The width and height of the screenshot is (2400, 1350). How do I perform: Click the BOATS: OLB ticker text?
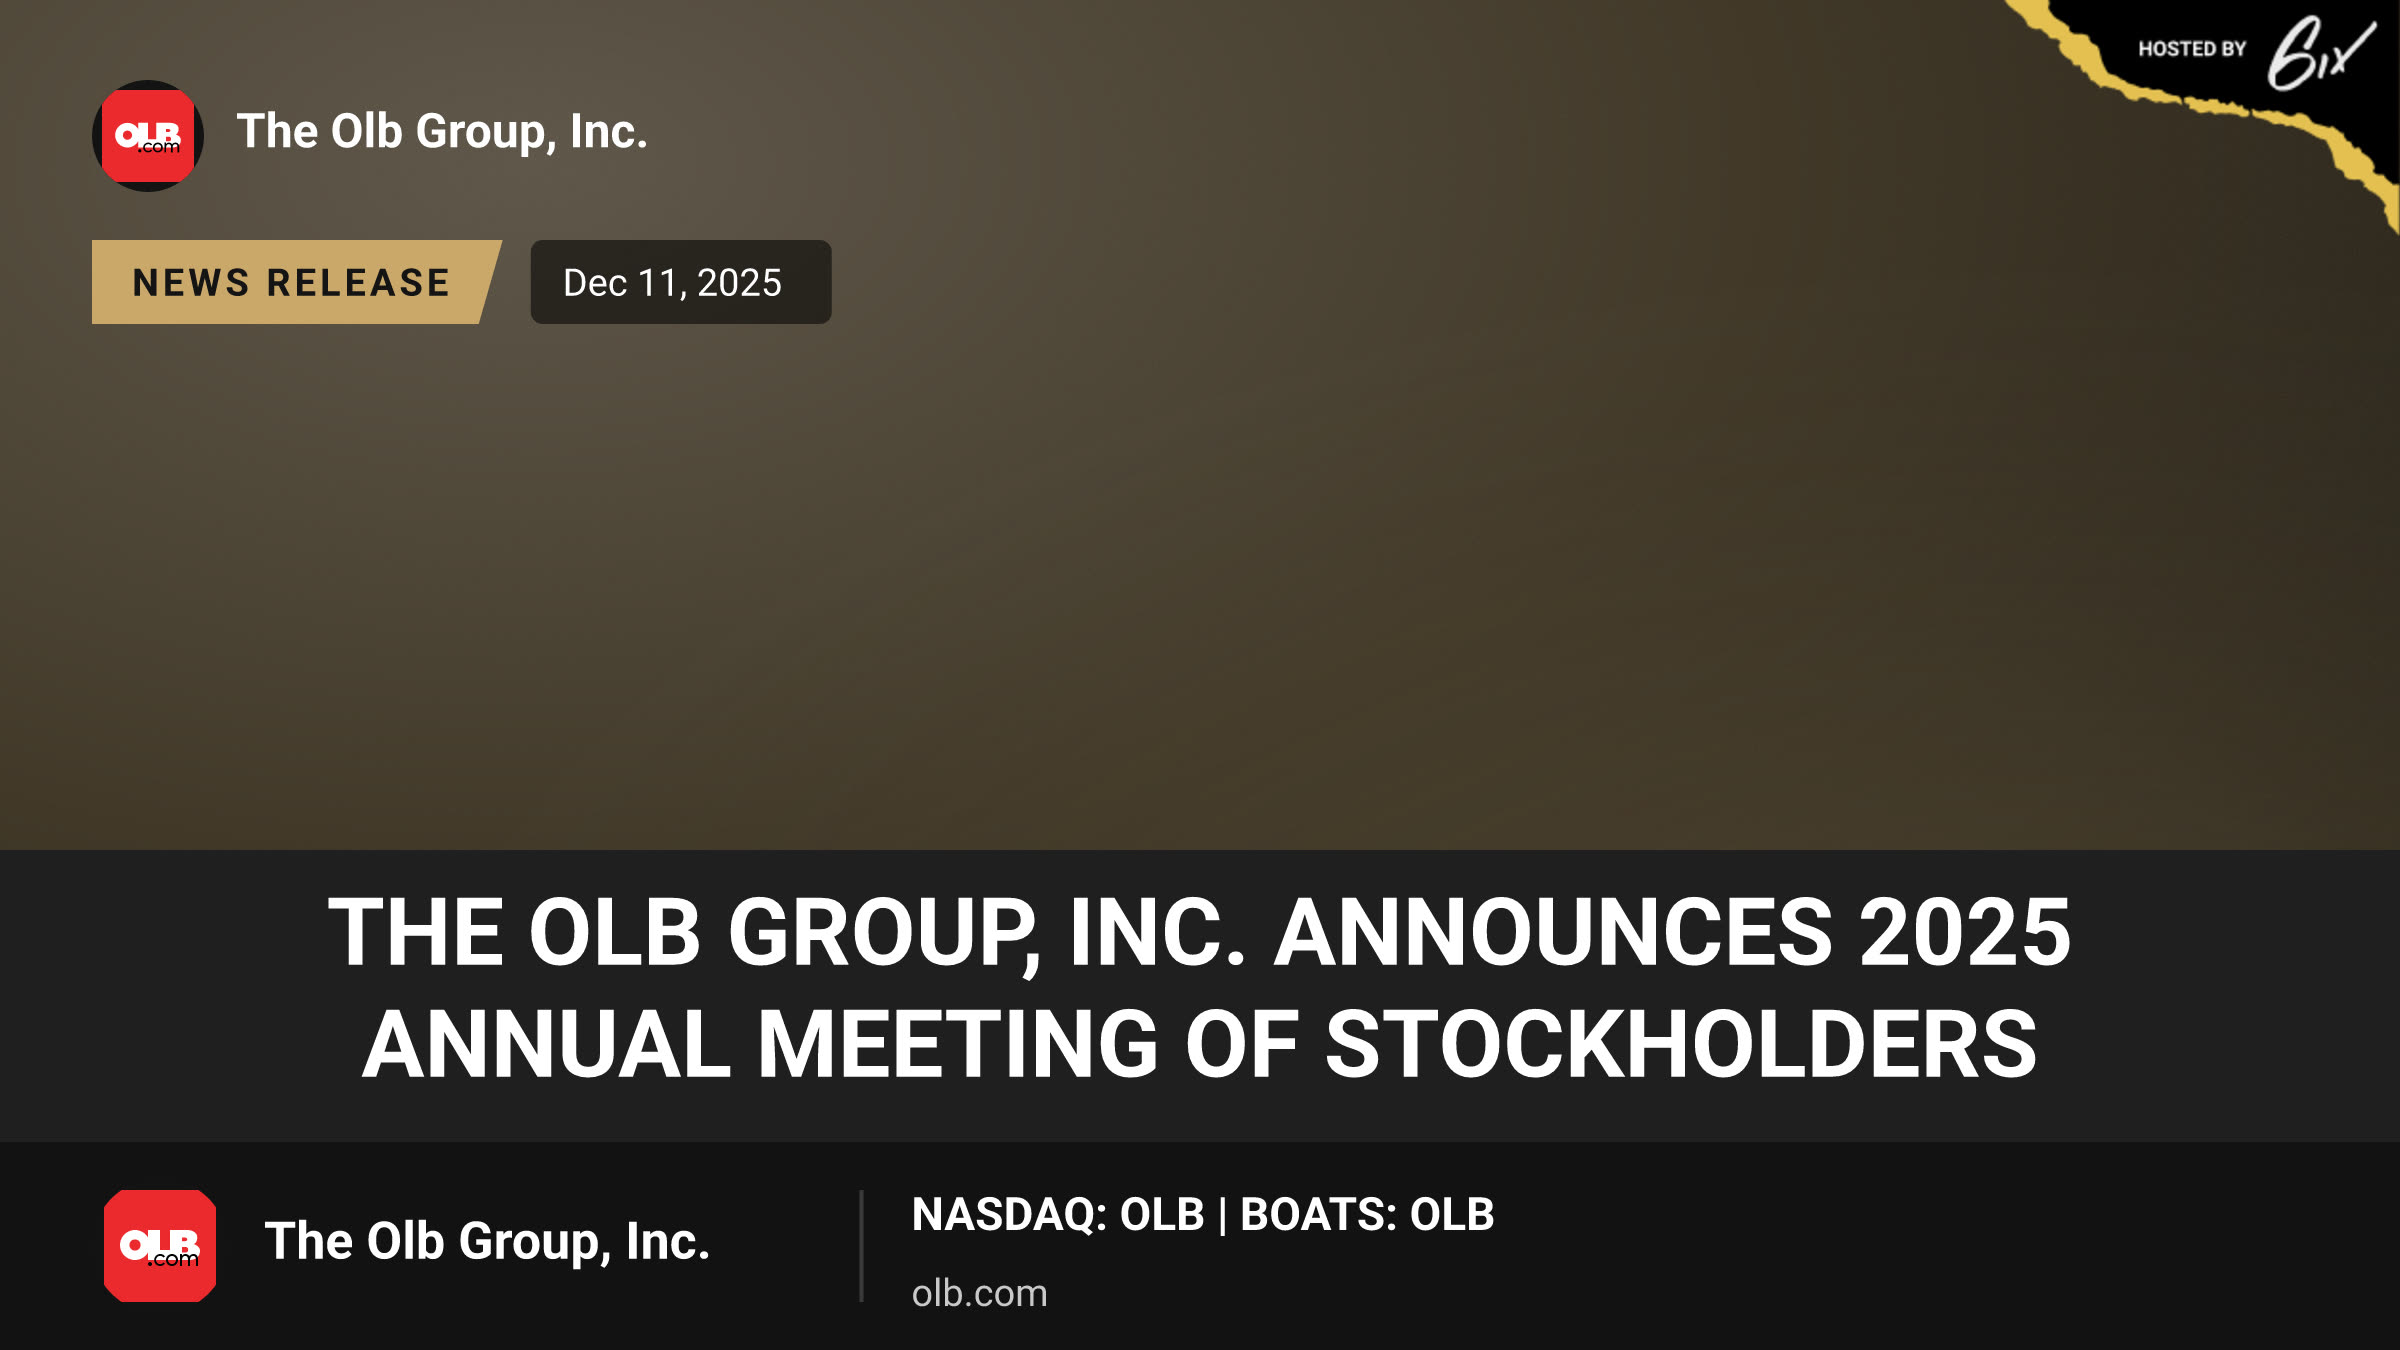1367,1215
